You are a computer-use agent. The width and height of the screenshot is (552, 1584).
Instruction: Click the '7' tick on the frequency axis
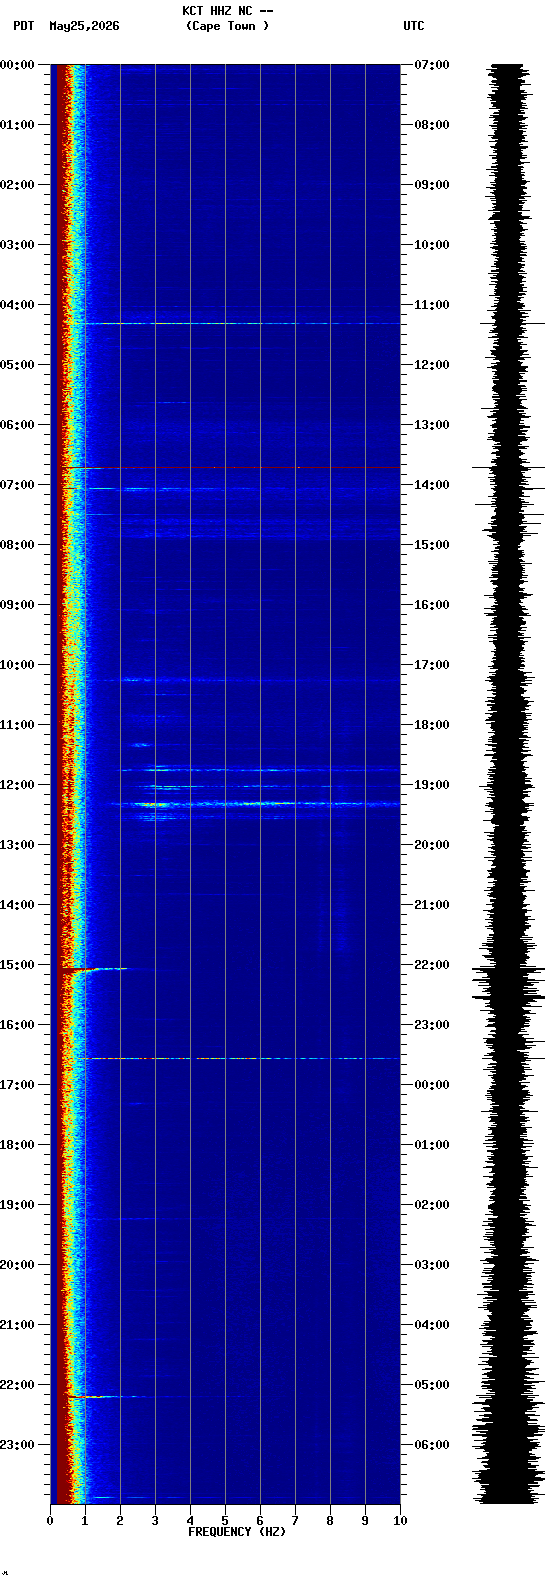pyautogui.click(x=295, y=1521)
